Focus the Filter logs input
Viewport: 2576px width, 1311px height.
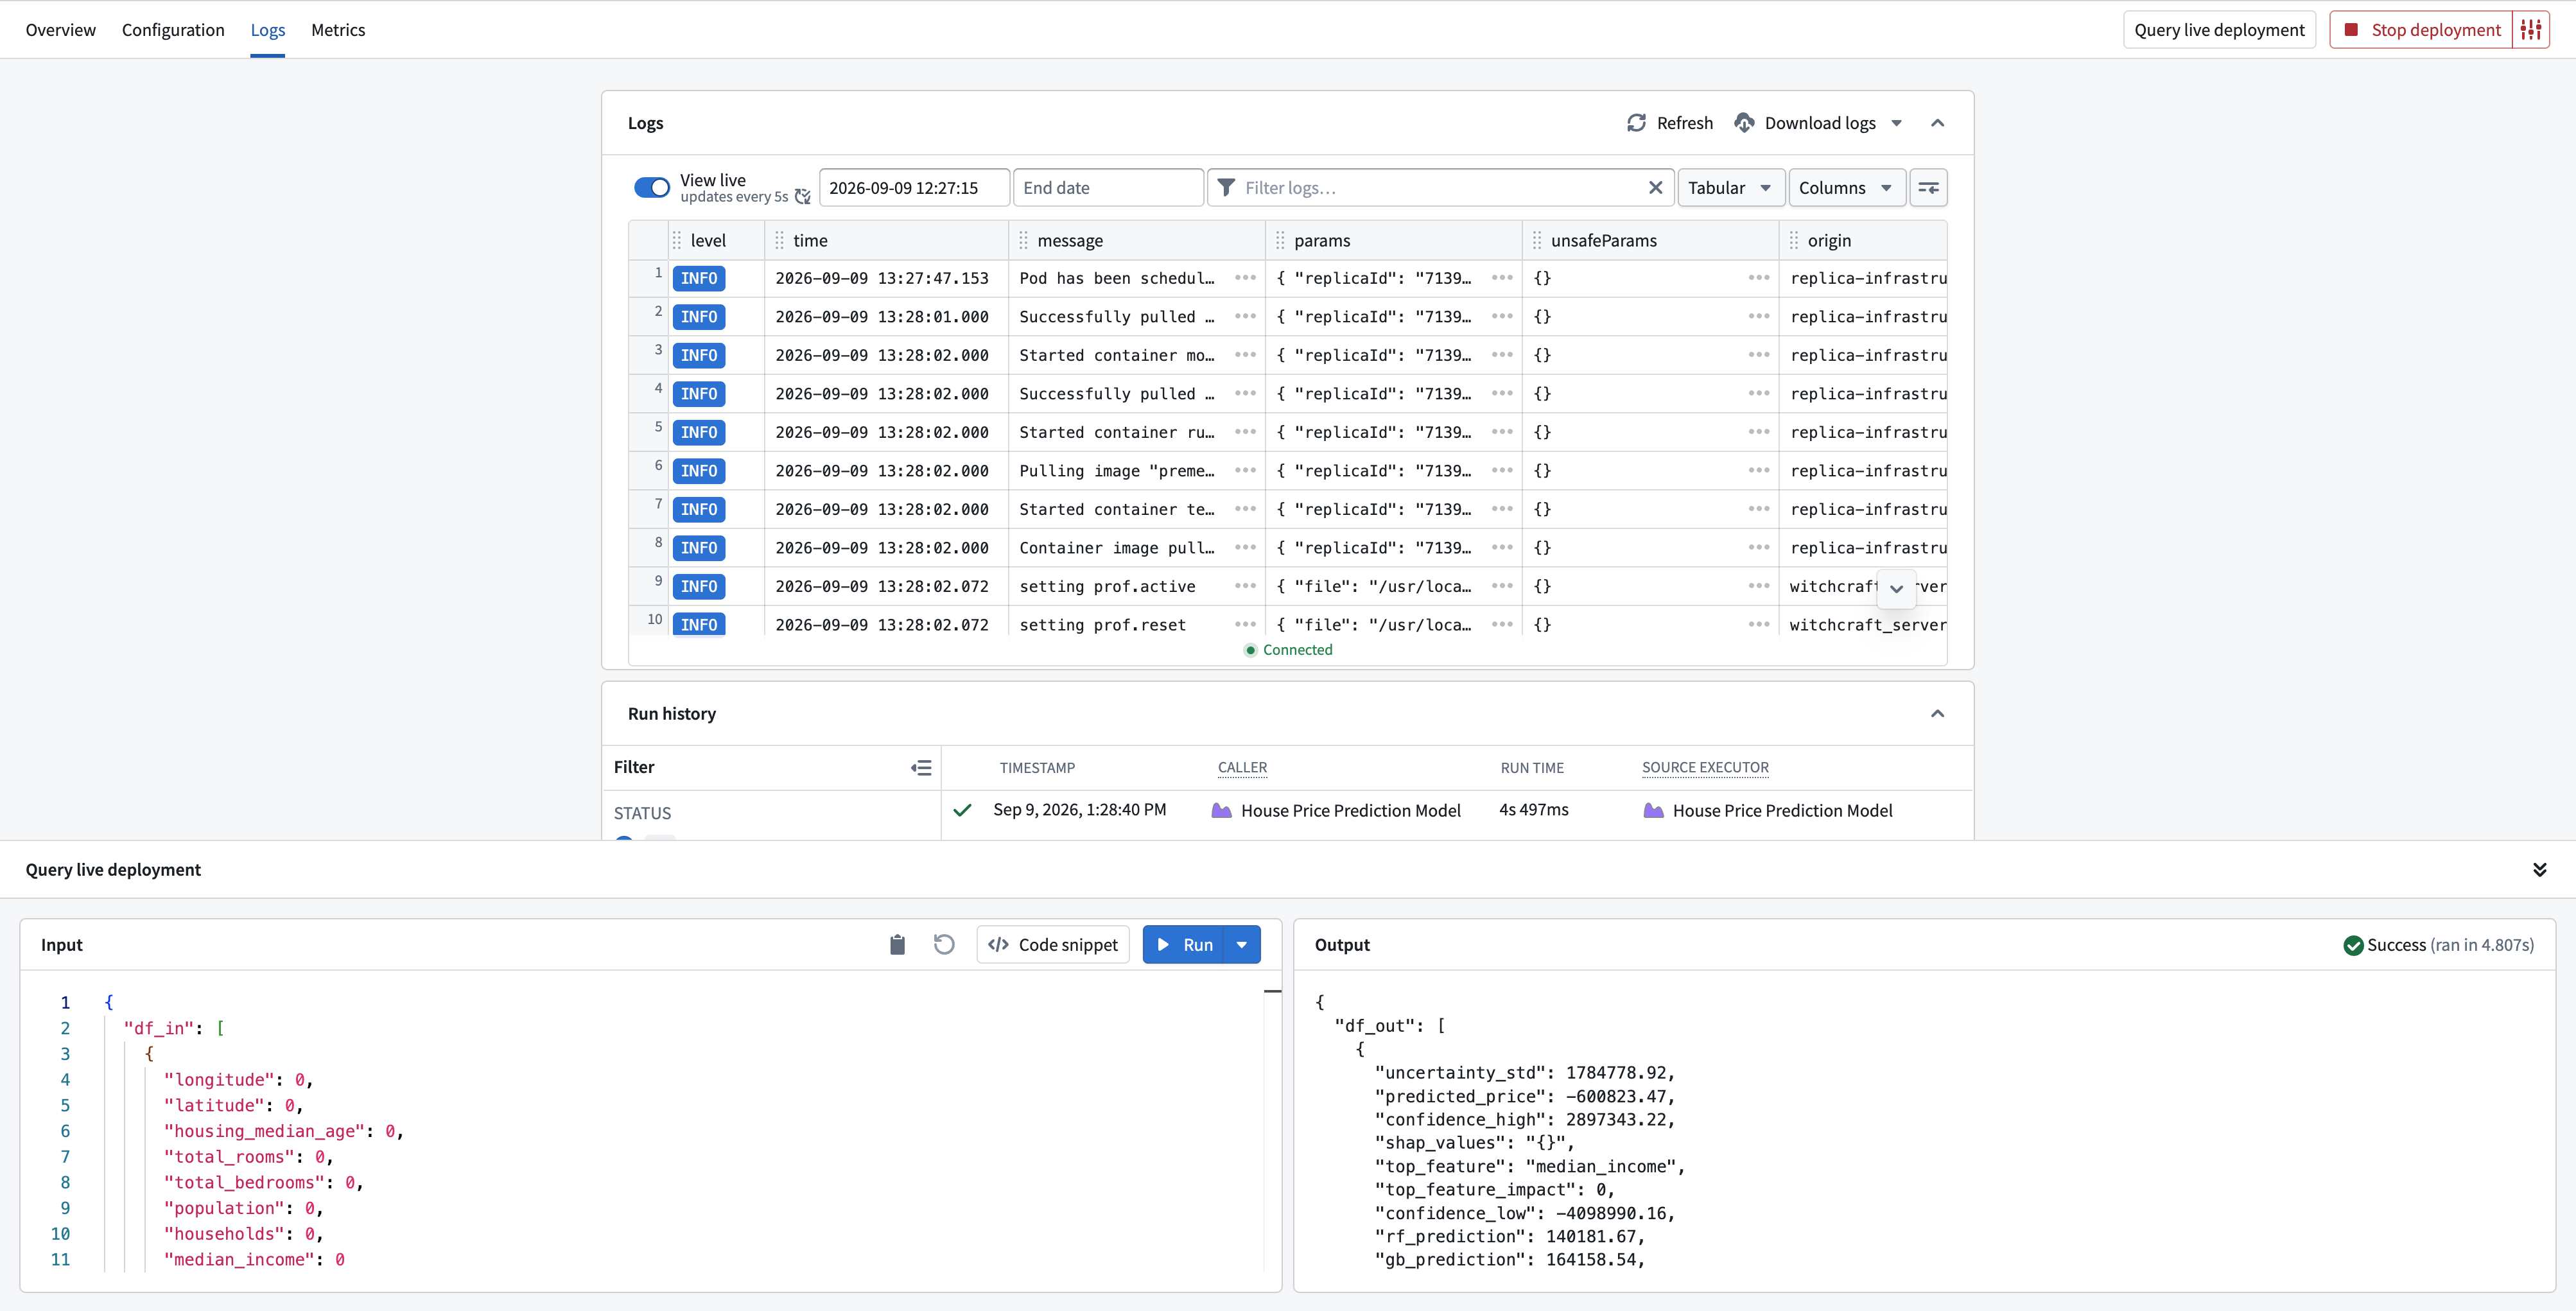[1440, 188]
